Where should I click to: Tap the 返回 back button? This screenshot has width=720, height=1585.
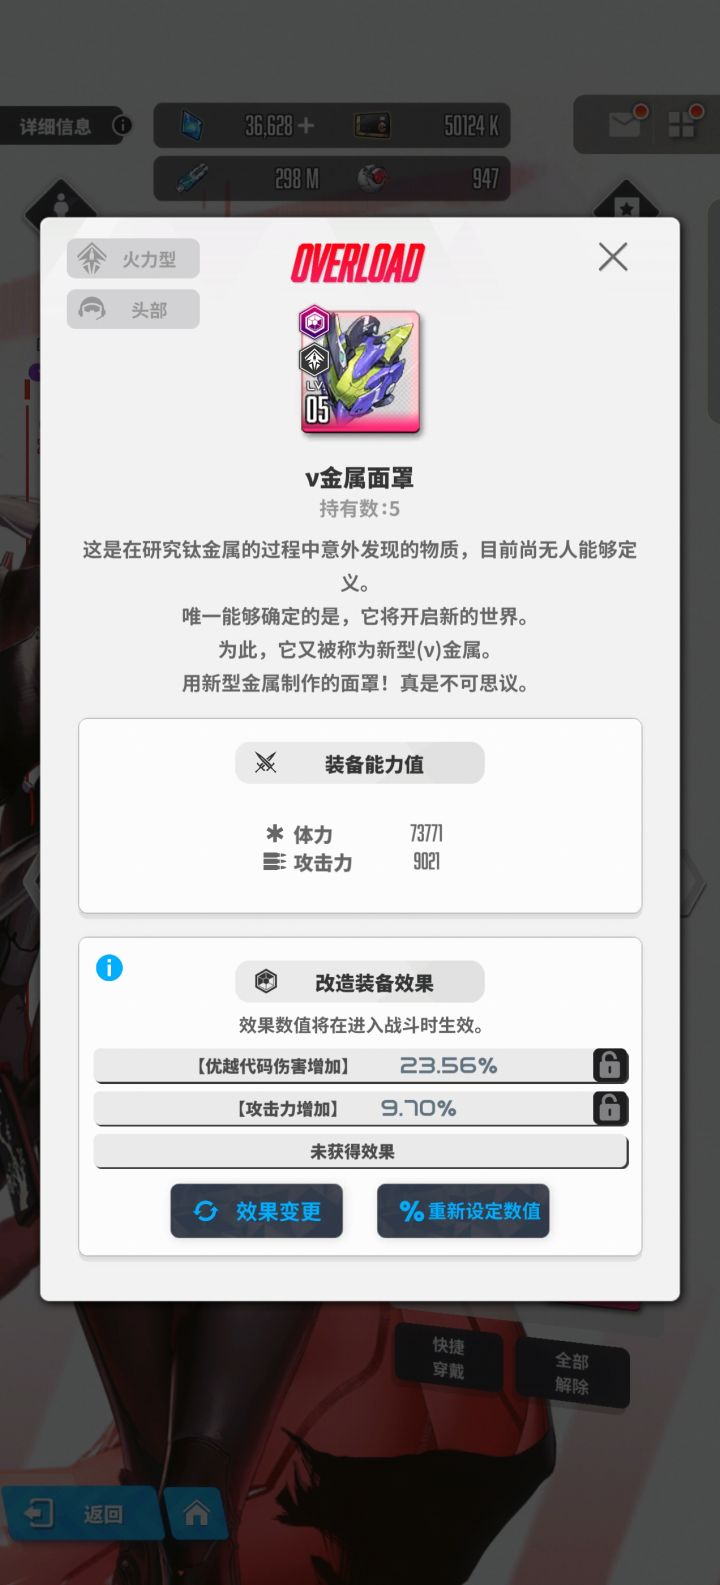point(78,1514)
